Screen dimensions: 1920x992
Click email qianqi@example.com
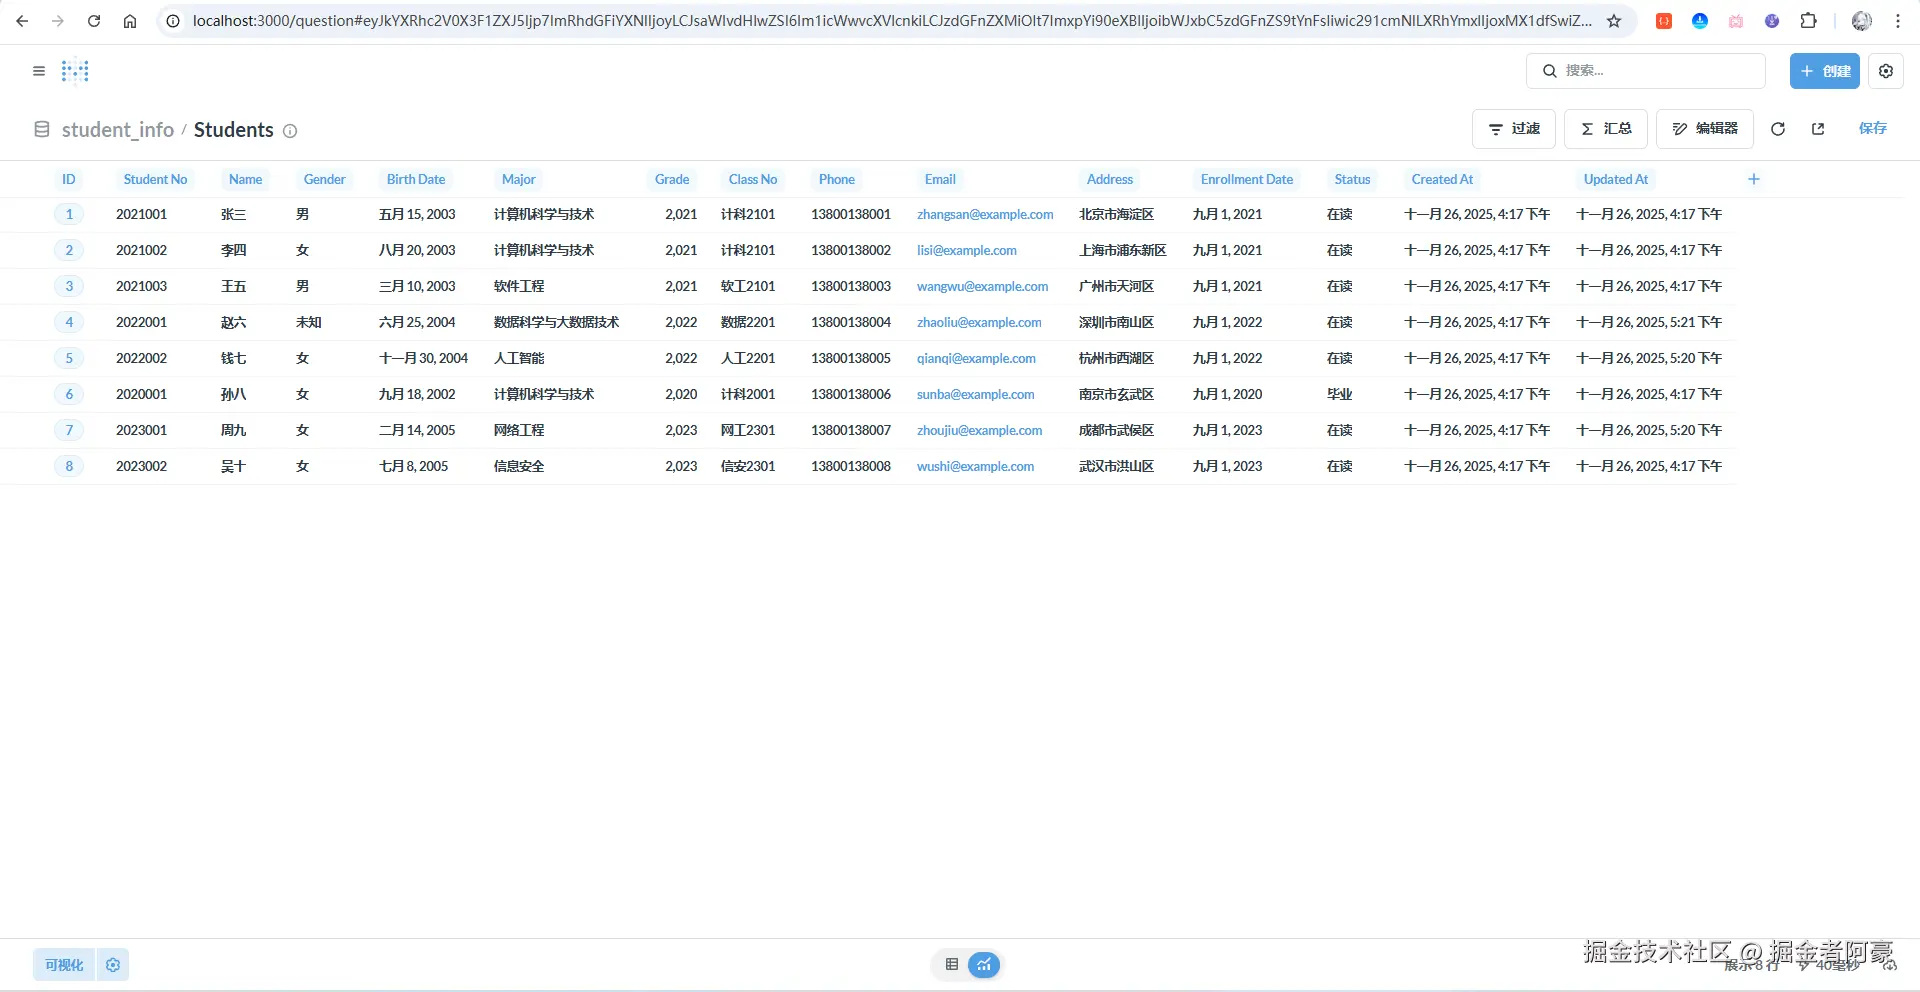[976, 358]
